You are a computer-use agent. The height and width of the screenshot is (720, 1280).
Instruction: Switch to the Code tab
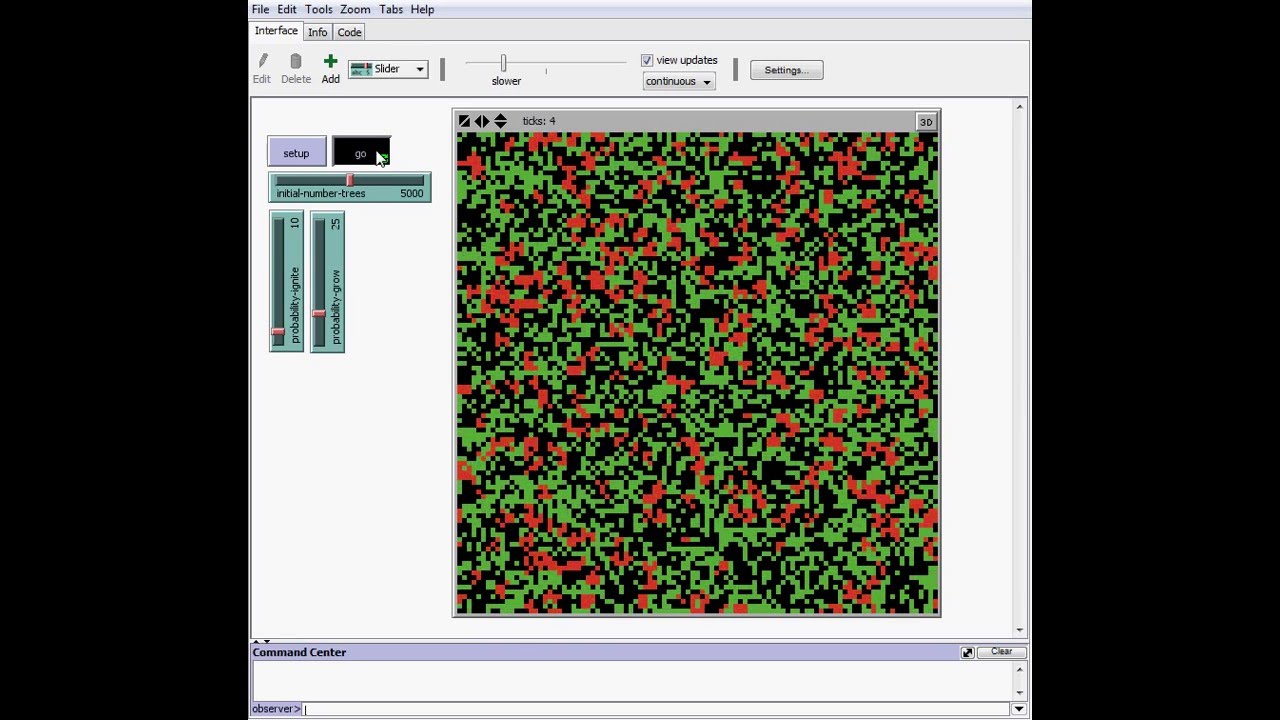point(349,32)
